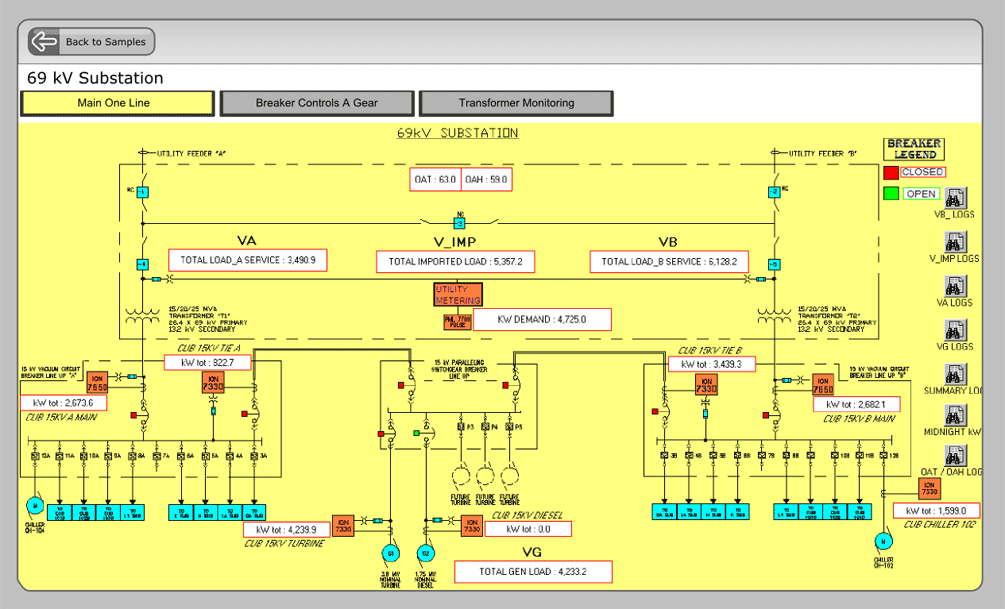Open the MIDNIGHT kW binoculars icon
The image size is (1005, 609).
click(x=955, y=415)
